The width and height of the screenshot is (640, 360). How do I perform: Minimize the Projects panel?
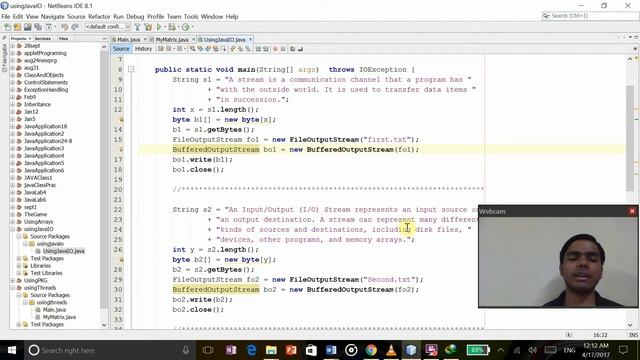(x=104, y=38)
